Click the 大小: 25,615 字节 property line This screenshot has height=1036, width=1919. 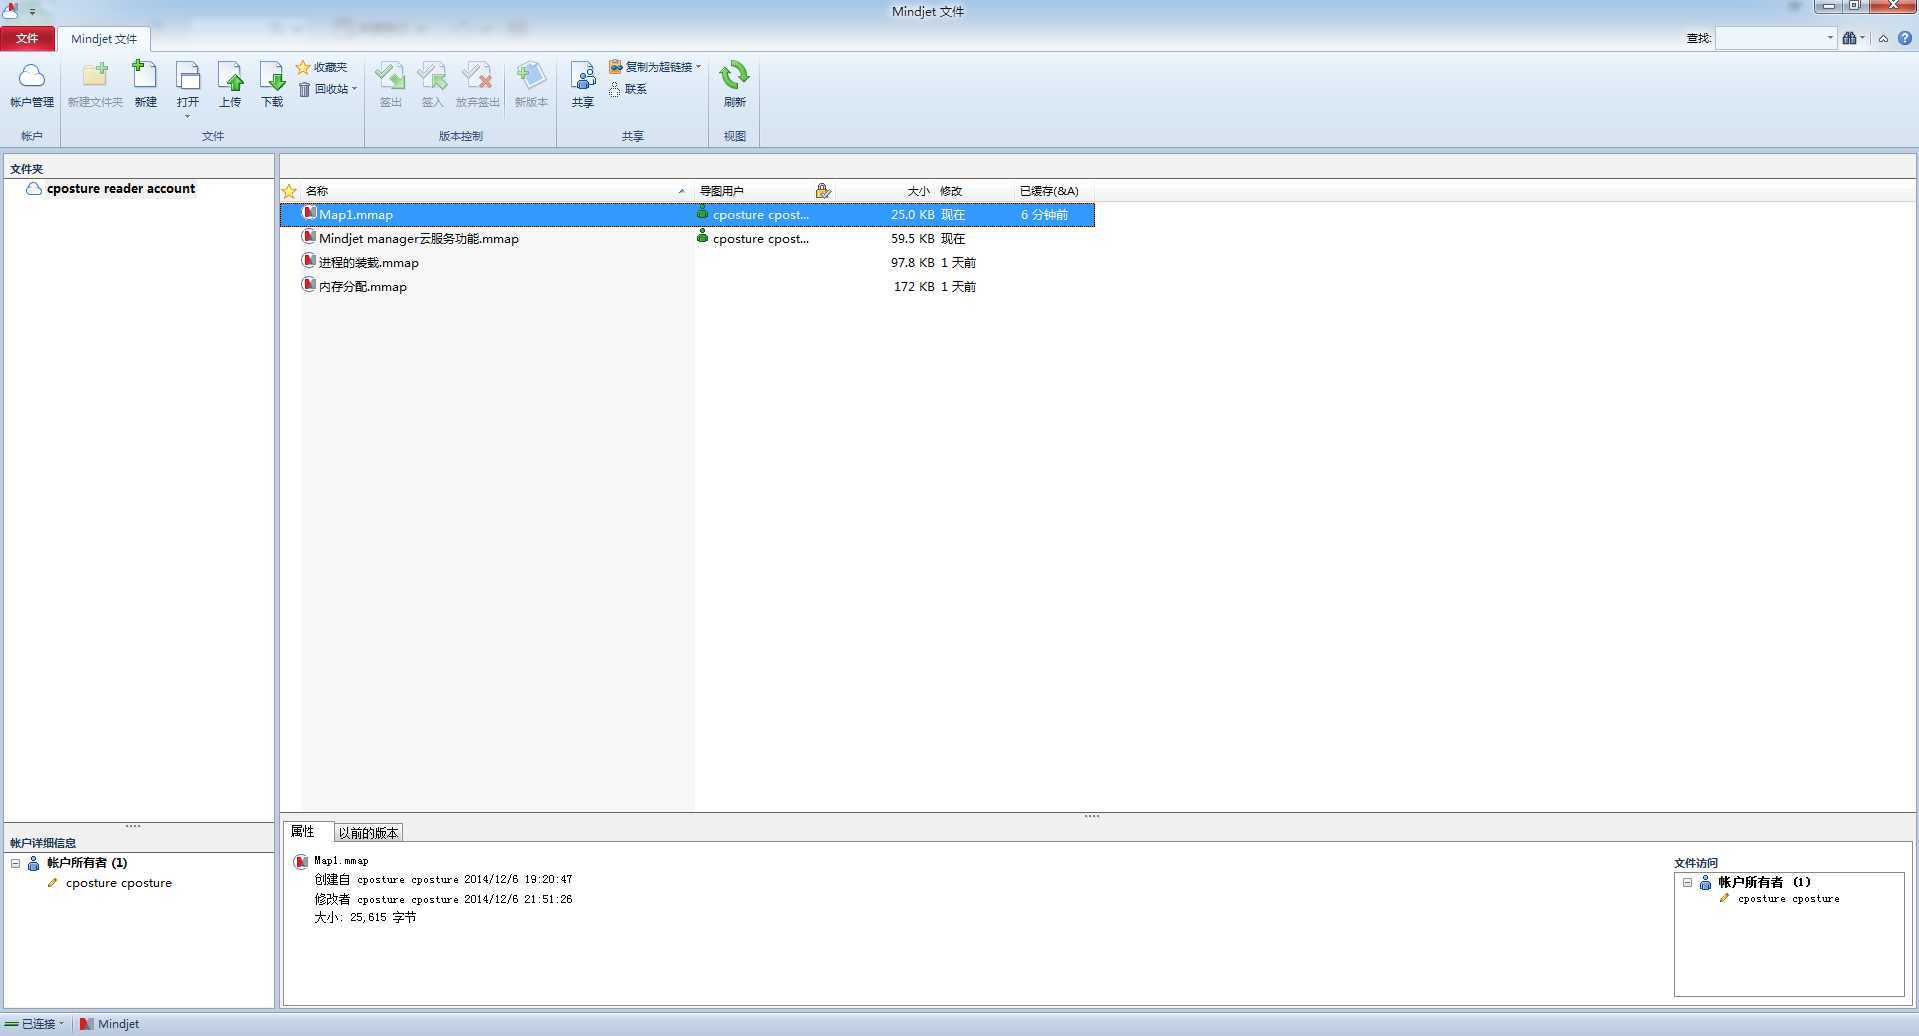tap(365, 917)
